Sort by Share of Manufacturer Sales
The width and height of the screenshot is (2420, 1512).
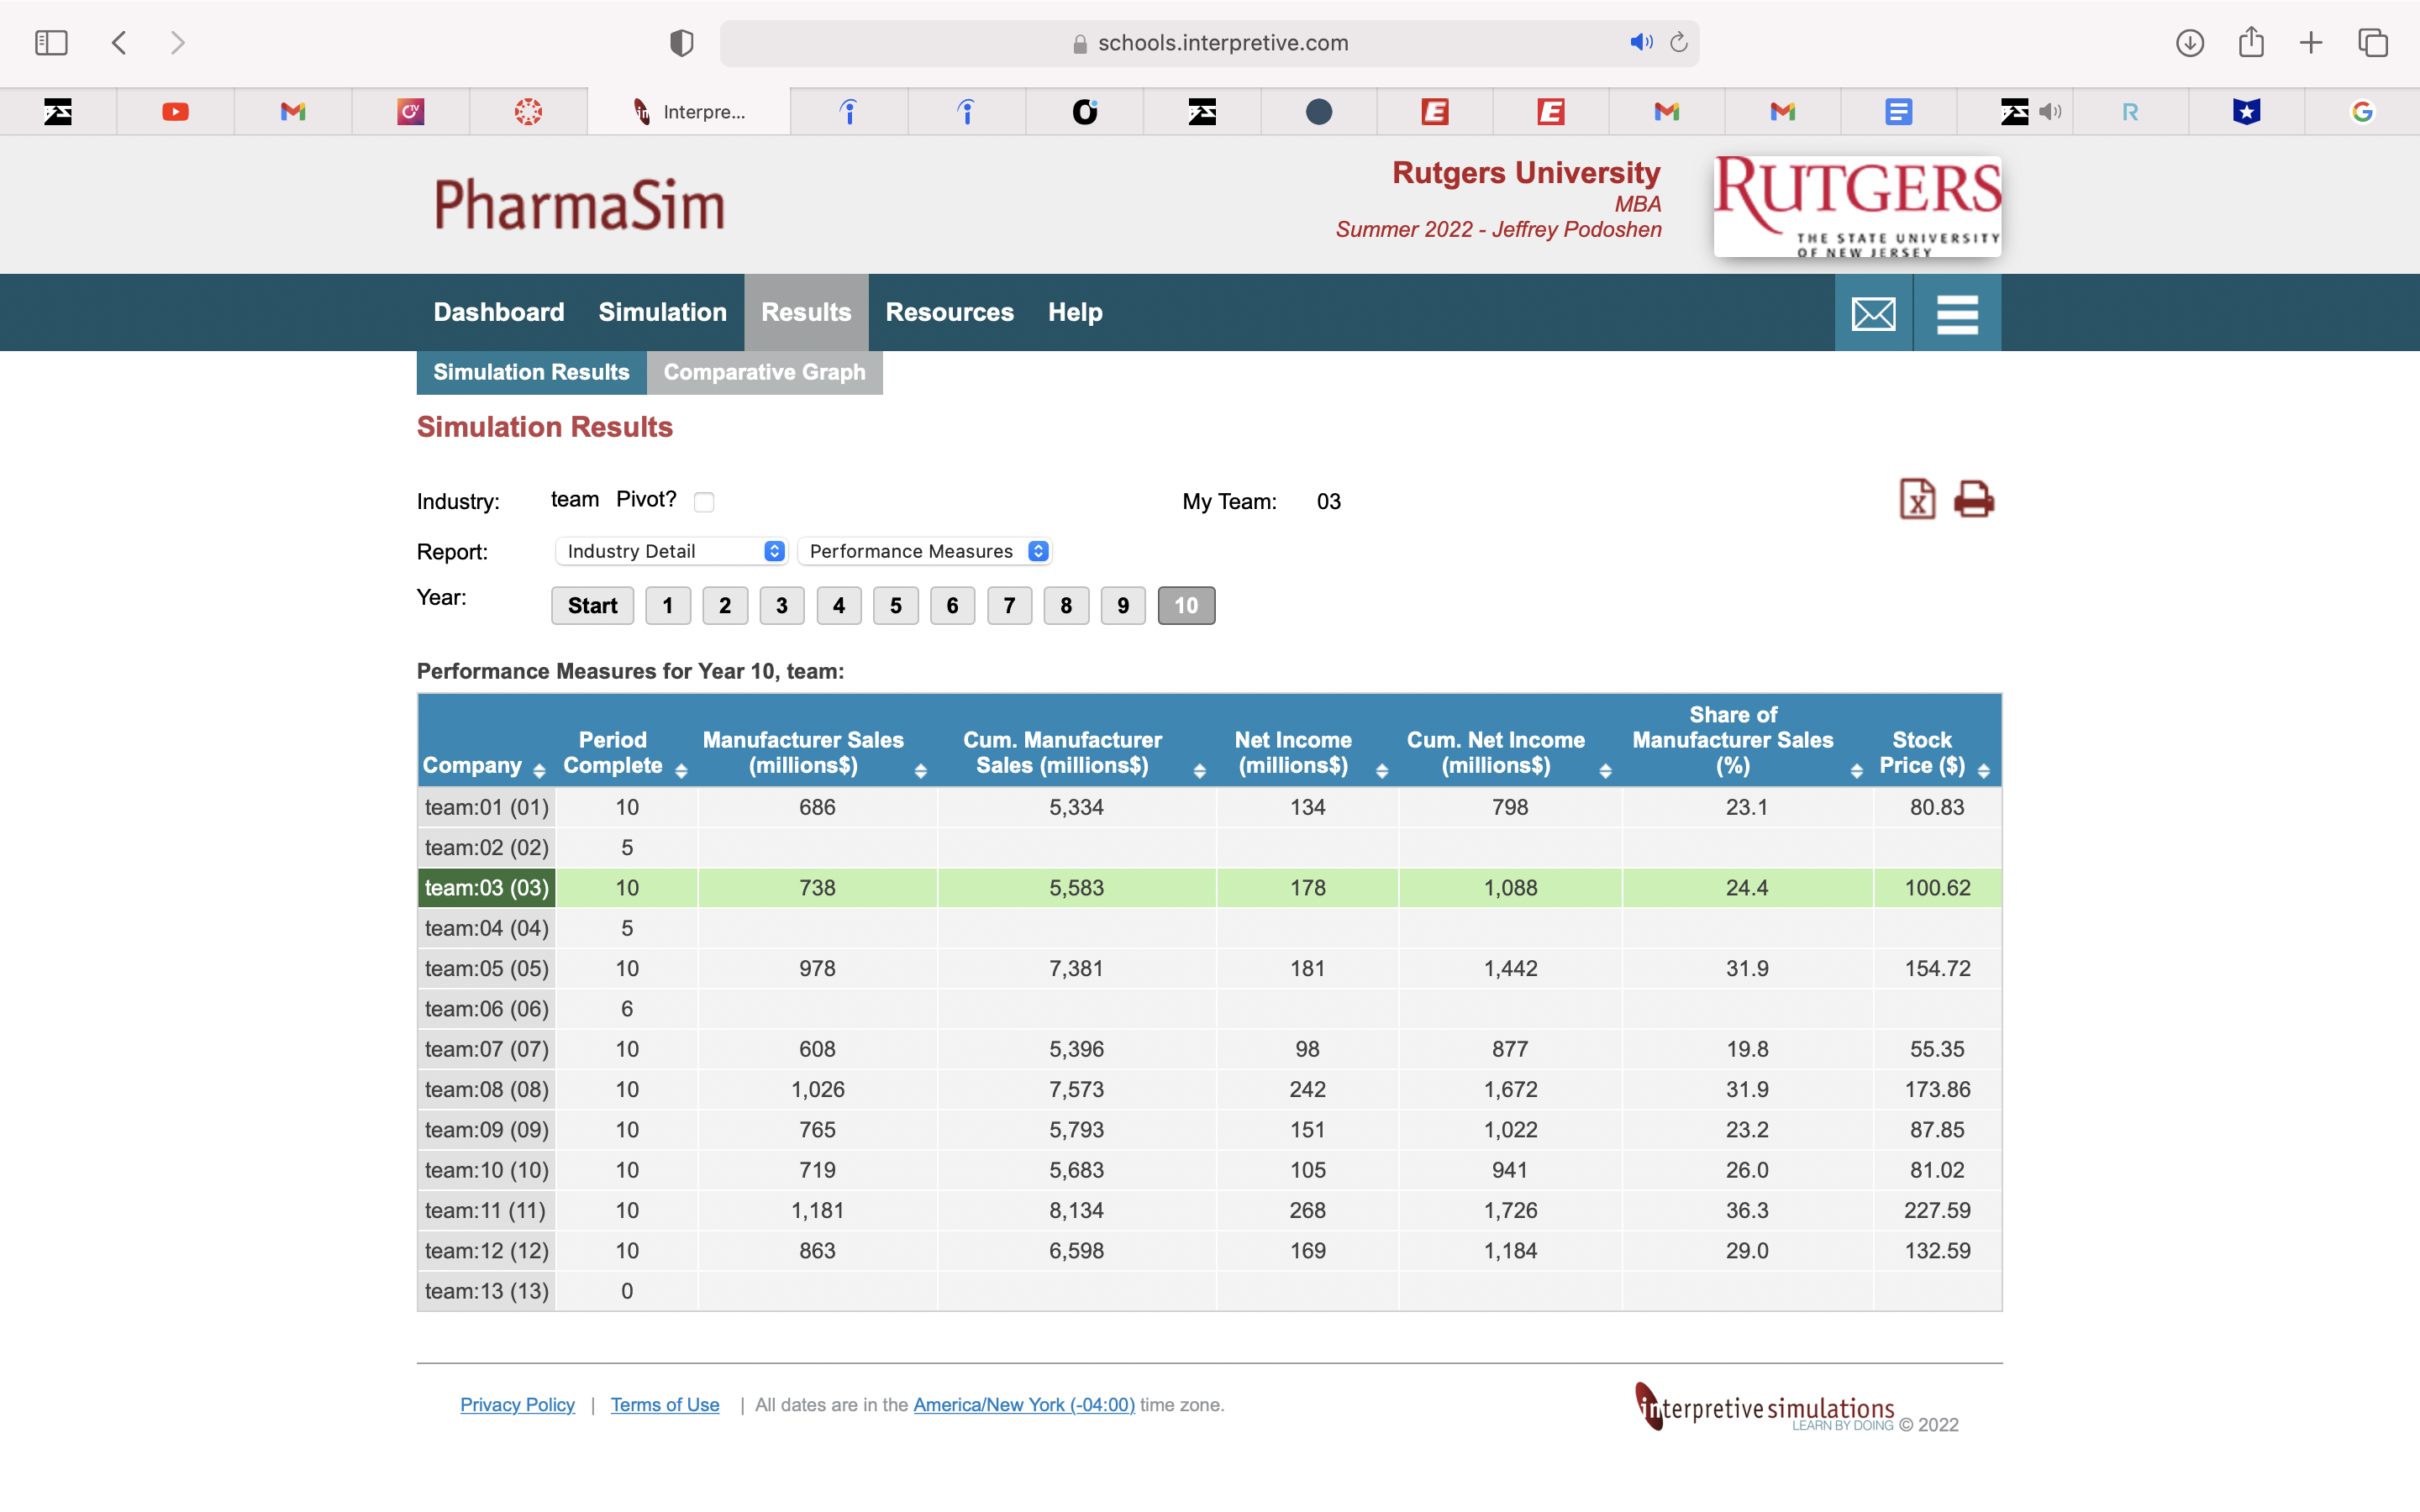[x=1857, y=770]
